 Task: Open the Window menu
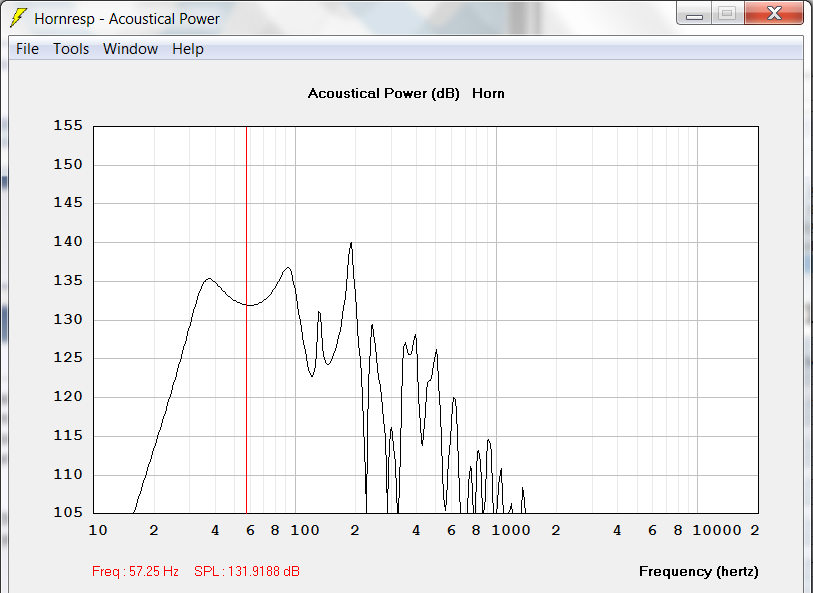[130, 49]
